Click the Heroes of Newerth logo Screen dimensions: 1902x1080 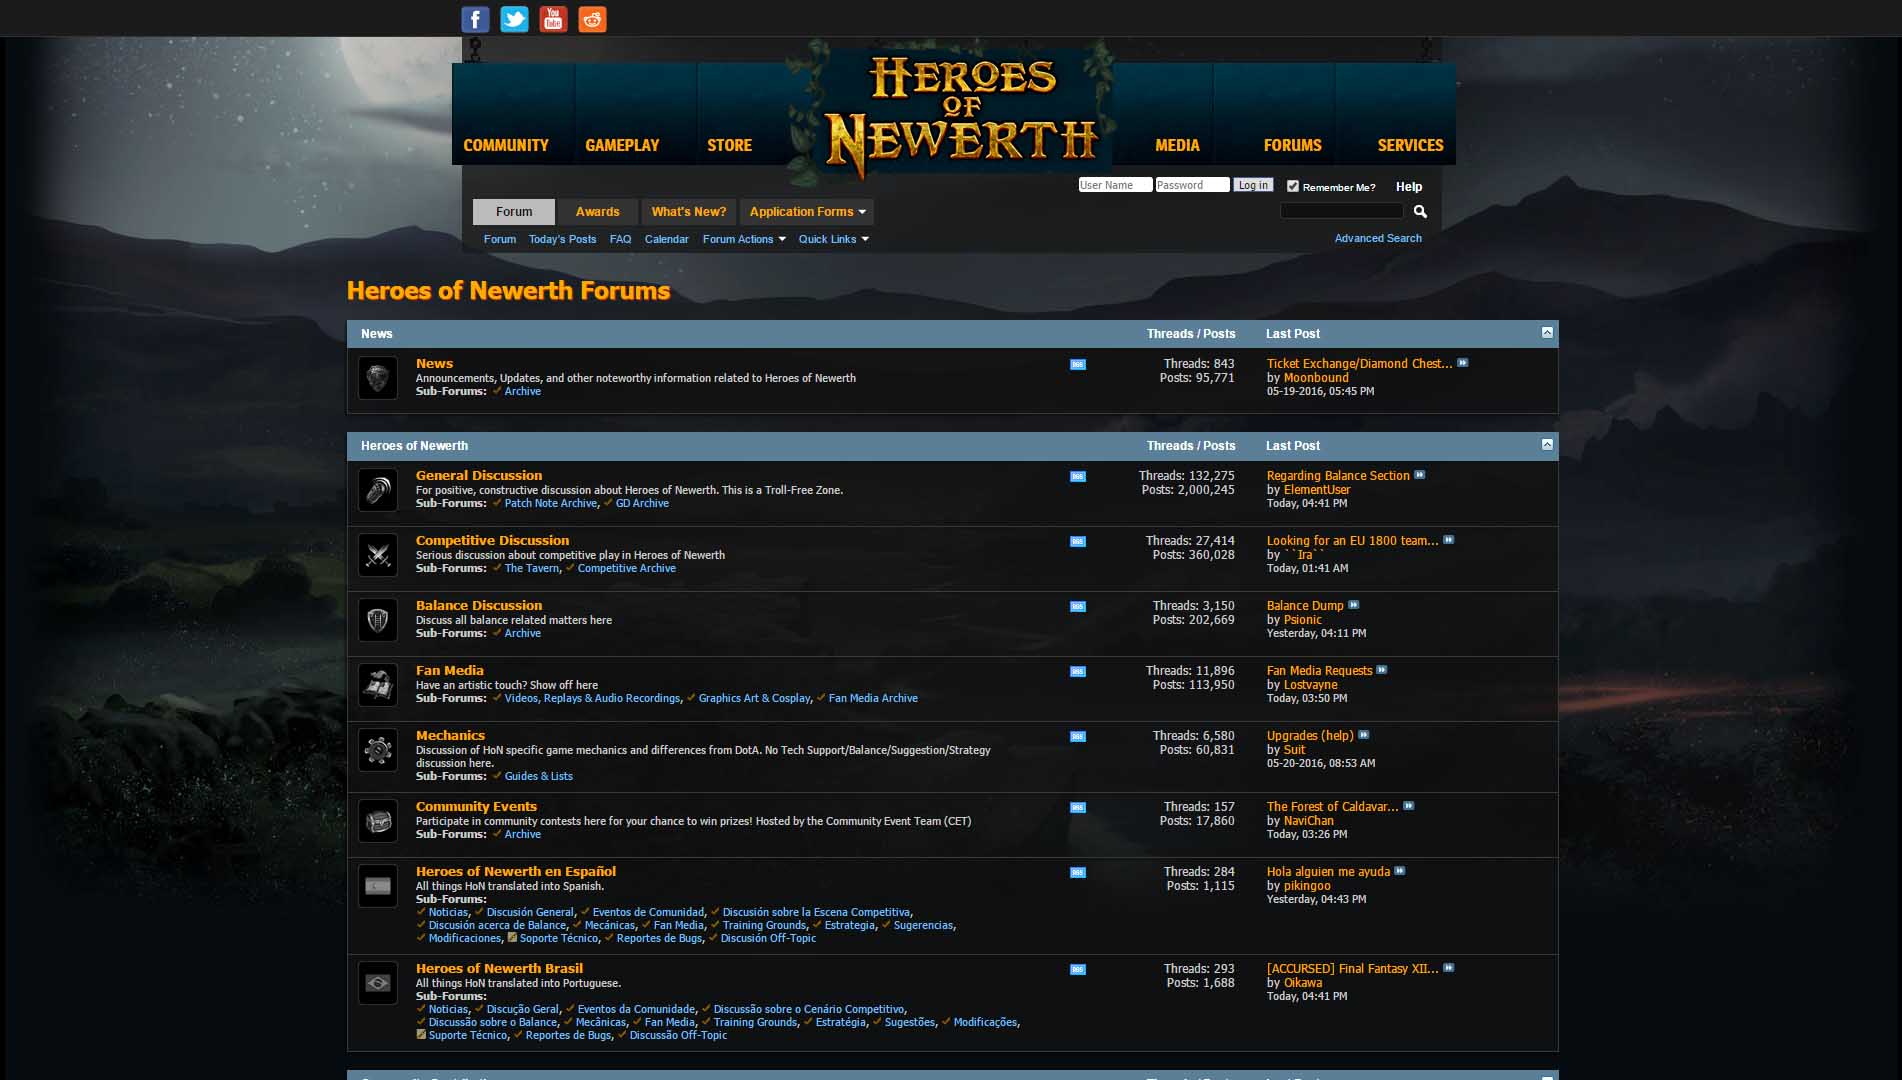pyautogui.click(x=962, y=115)
